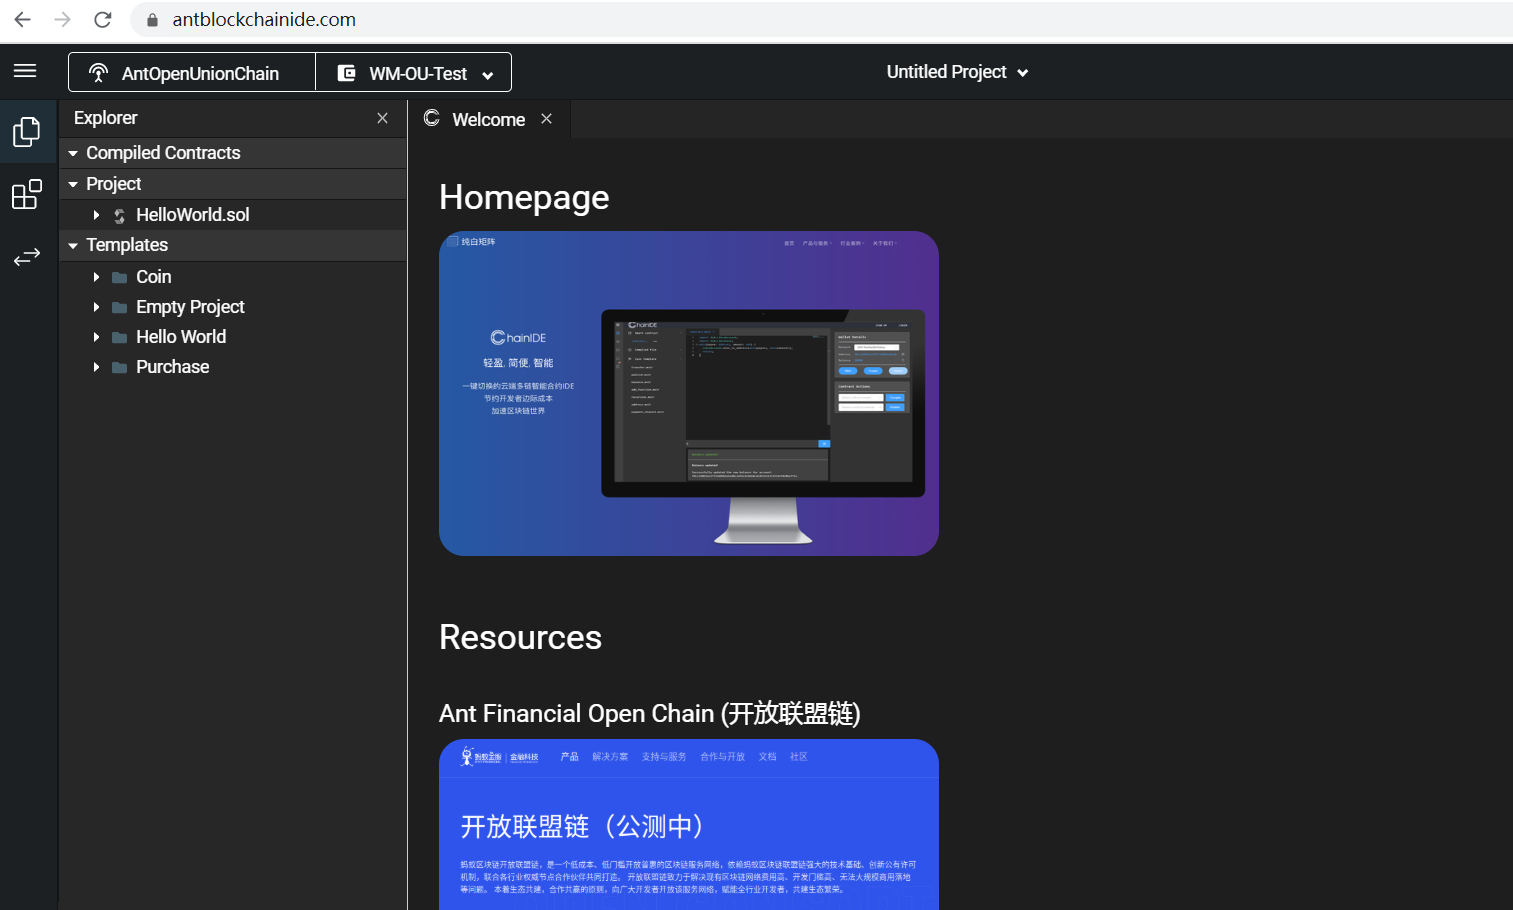This screenshot has height=910, width=1513.
Task: Select the Hello World template label
Action: click(x=181, y=337)
